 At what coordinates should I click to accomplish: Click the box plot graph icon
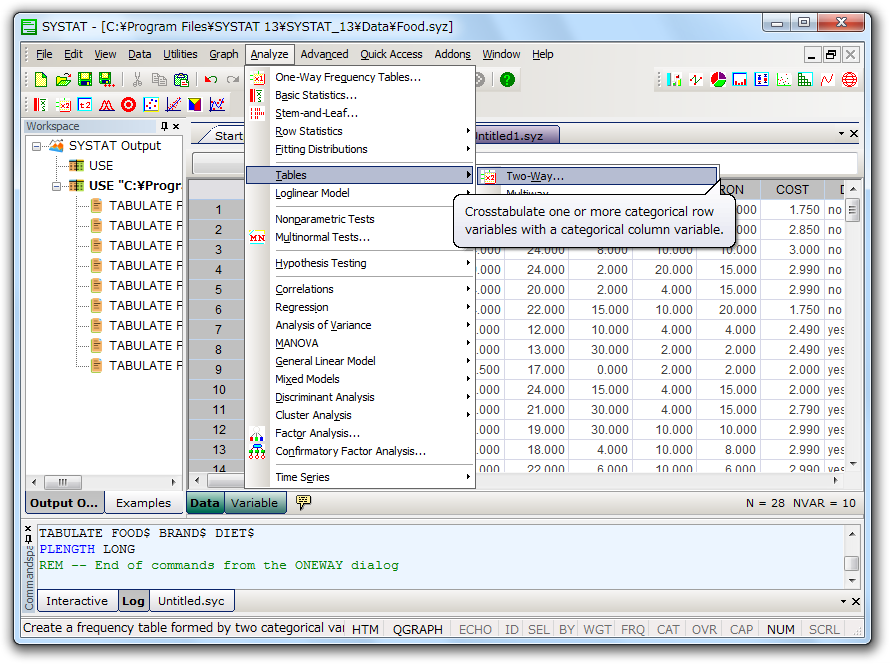pyautogui.click(x=762, y=79)
